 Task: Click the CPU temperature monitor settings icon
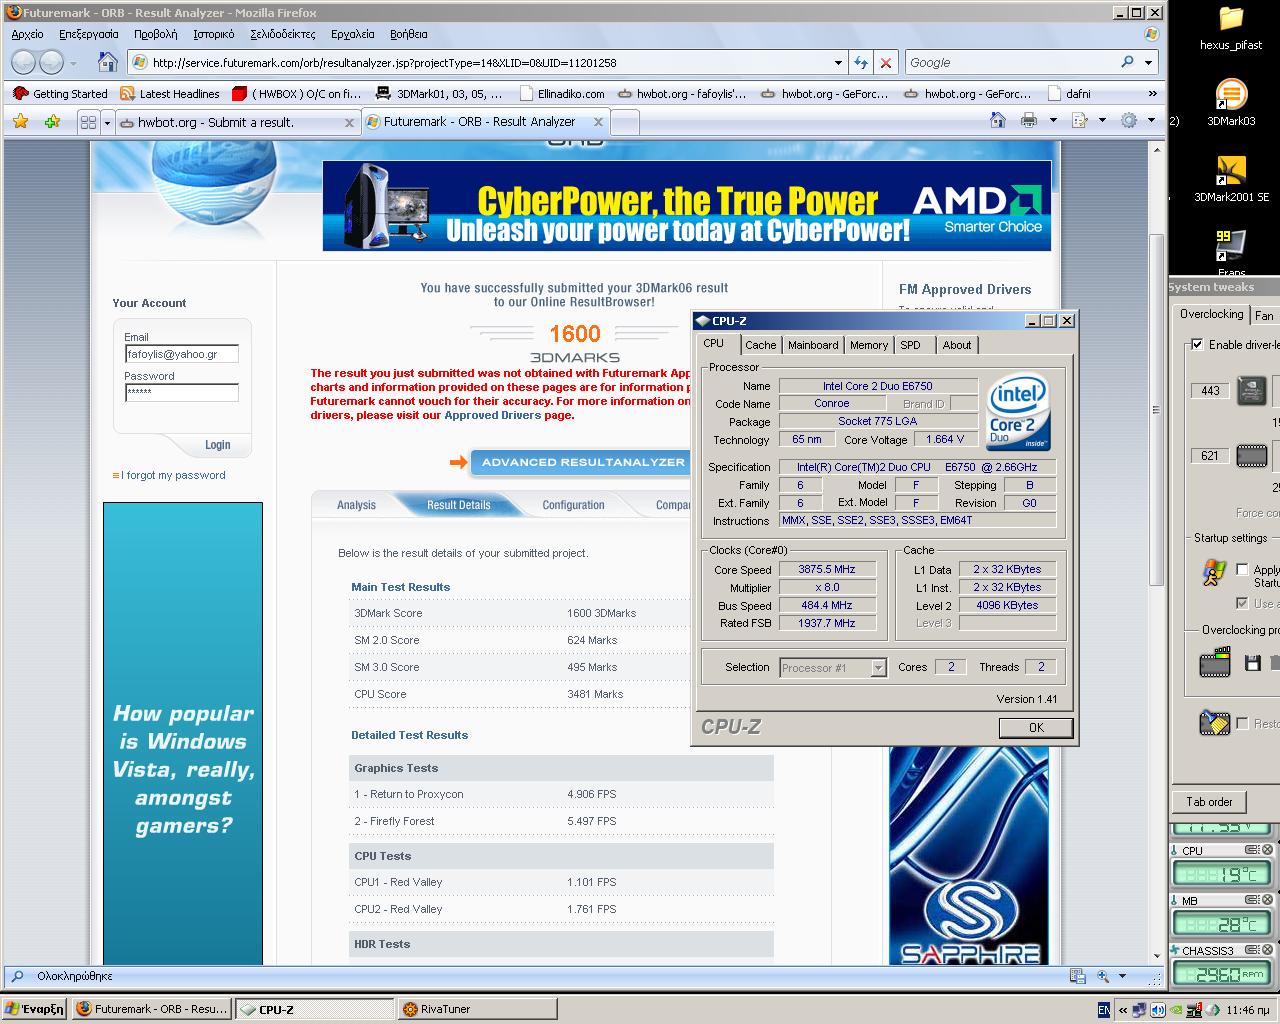(1251, 850)
